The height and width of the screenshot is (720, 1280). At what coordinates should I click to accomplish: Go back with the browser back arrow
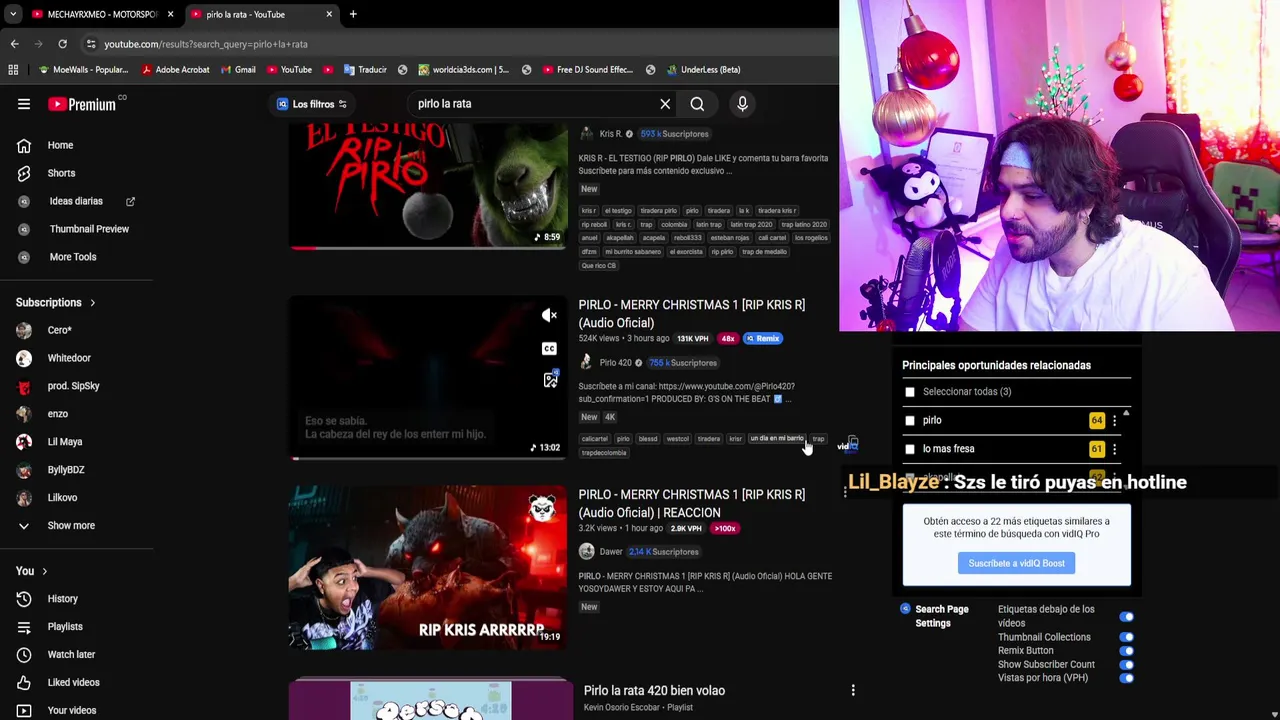14,44
